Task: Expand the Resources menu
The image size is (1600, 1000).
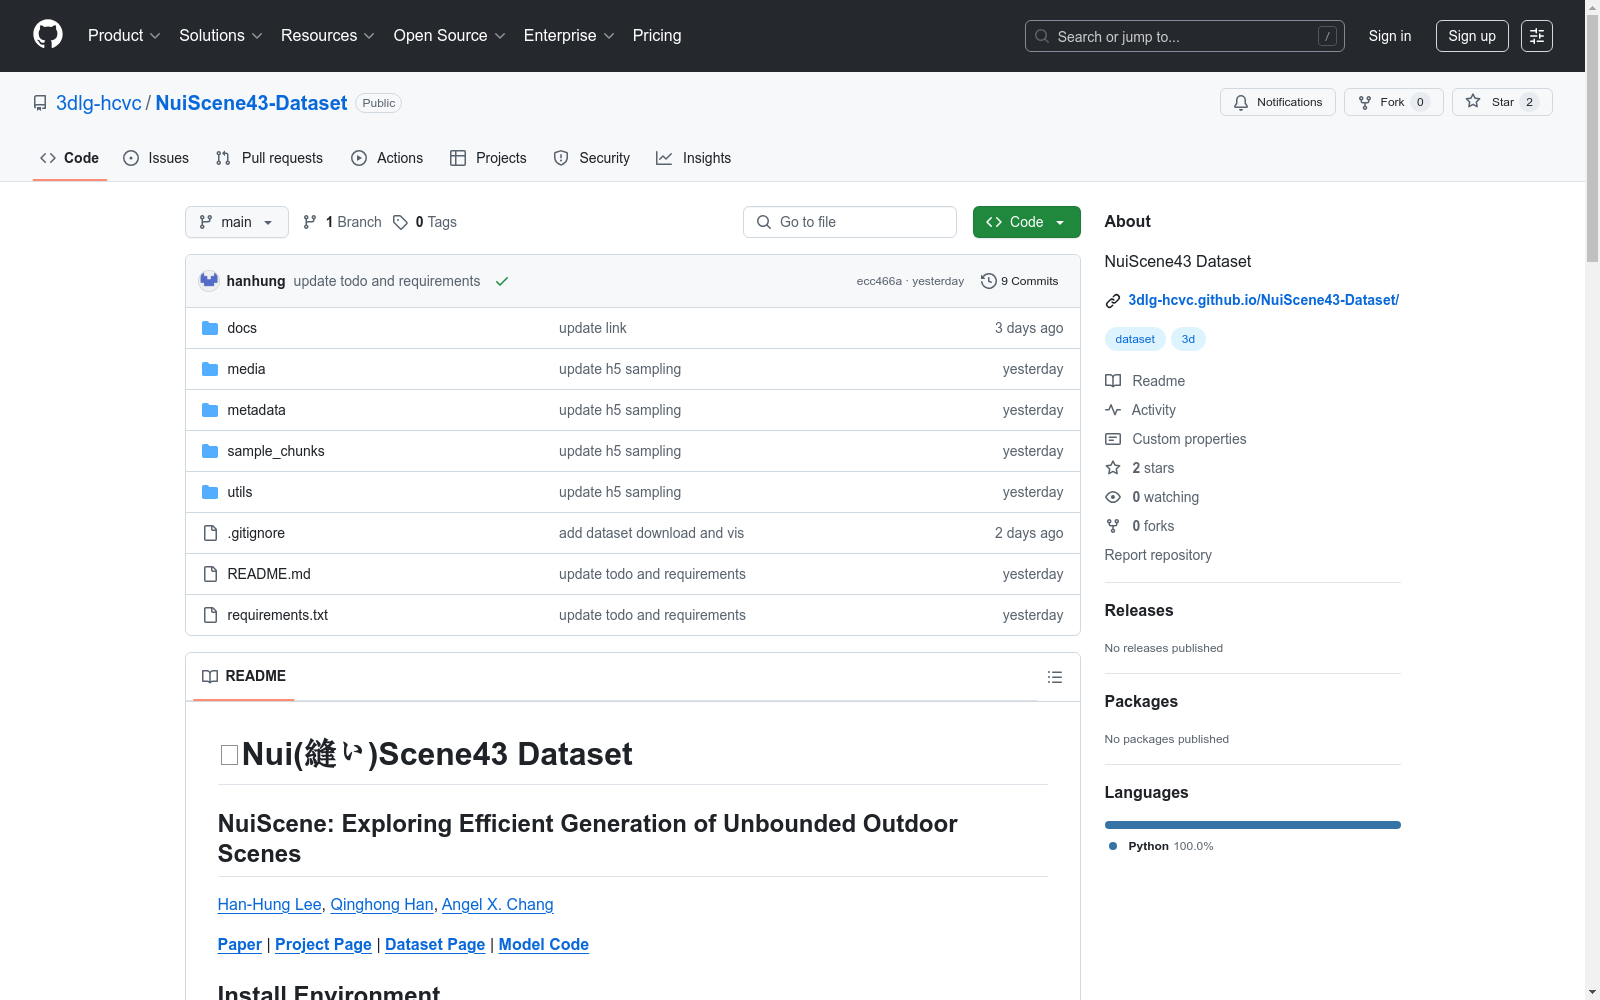Action: coord(328,36)
